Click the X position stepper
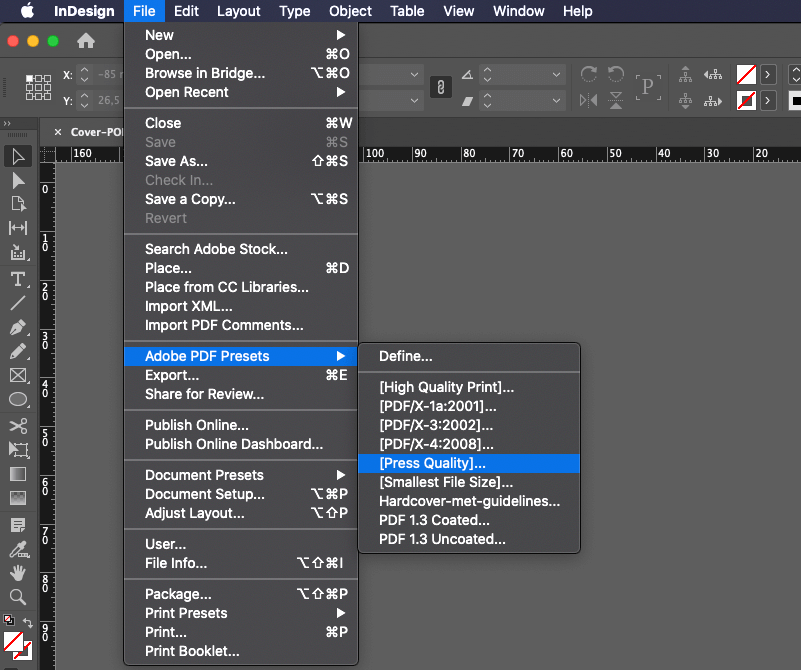801x670 pixels. tap(85, 75)
